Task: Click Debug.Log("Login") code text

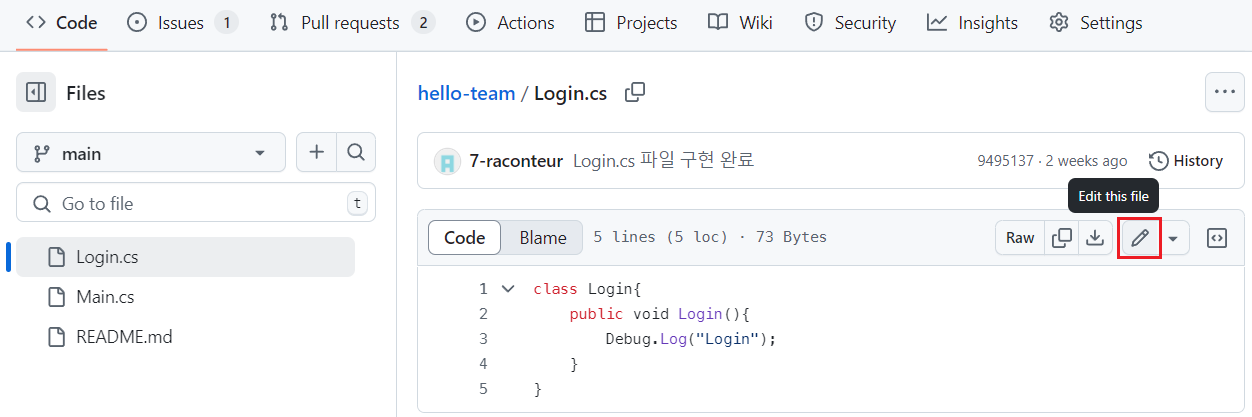Action: 690,339
